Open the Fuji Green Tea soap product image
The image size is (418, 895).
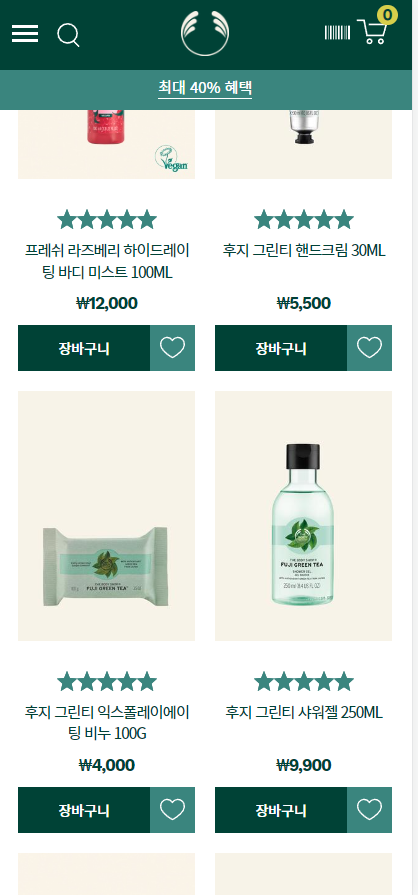[106, 515]
